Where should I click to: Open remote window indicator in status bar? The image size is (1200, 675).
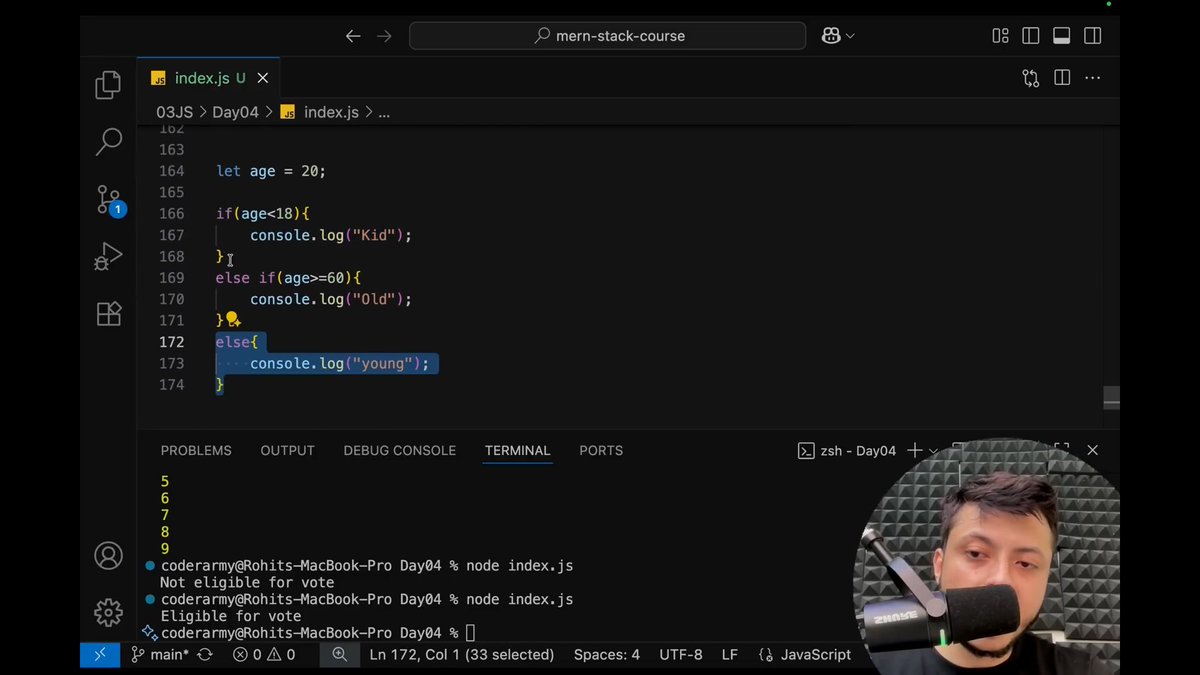point(99,655)
